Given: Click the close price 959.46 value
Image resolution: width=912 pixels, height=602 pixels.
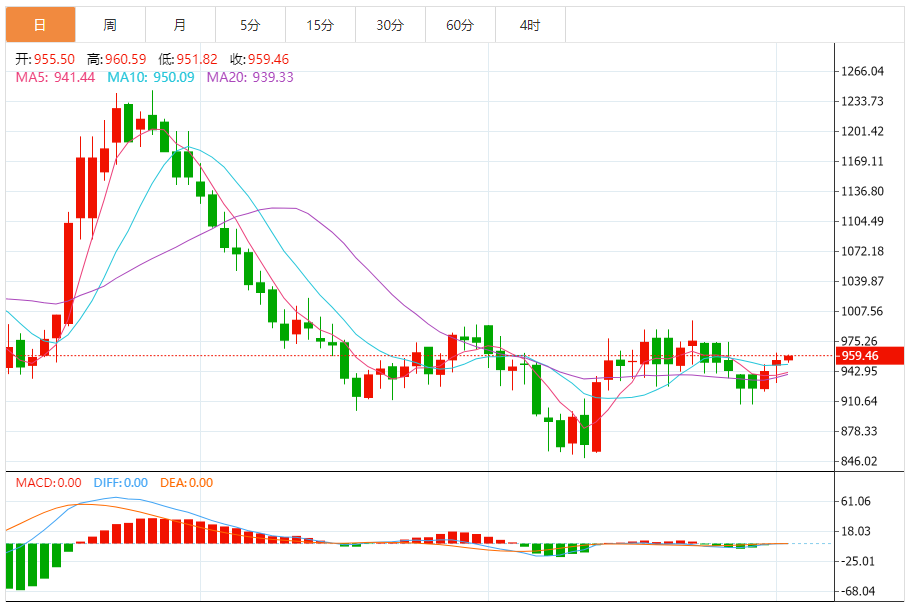Looking at the screenshot, I should (x=268, y=59).
